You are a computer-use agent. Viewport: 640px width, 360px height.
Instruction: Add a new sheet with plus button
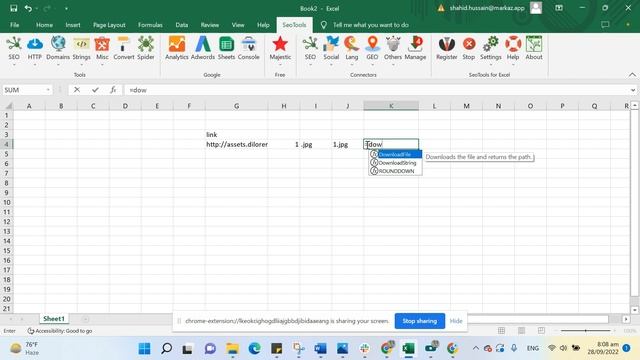coord(85,319)
